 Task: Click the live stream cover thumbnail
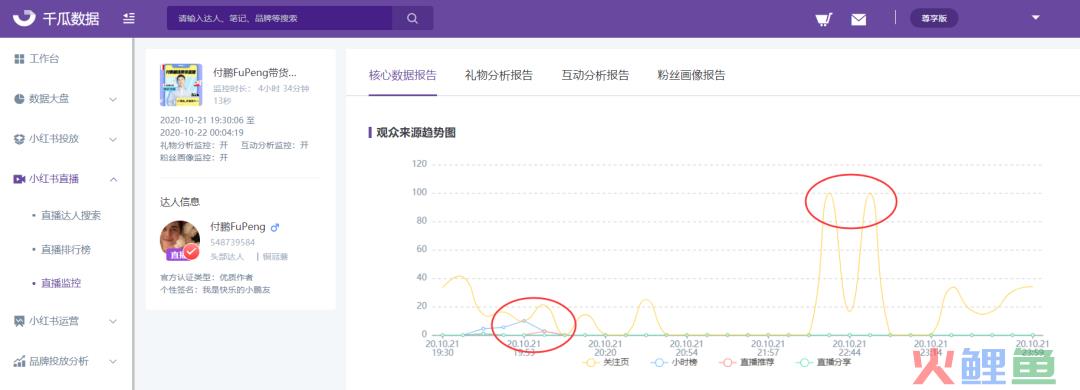[181, 85]
